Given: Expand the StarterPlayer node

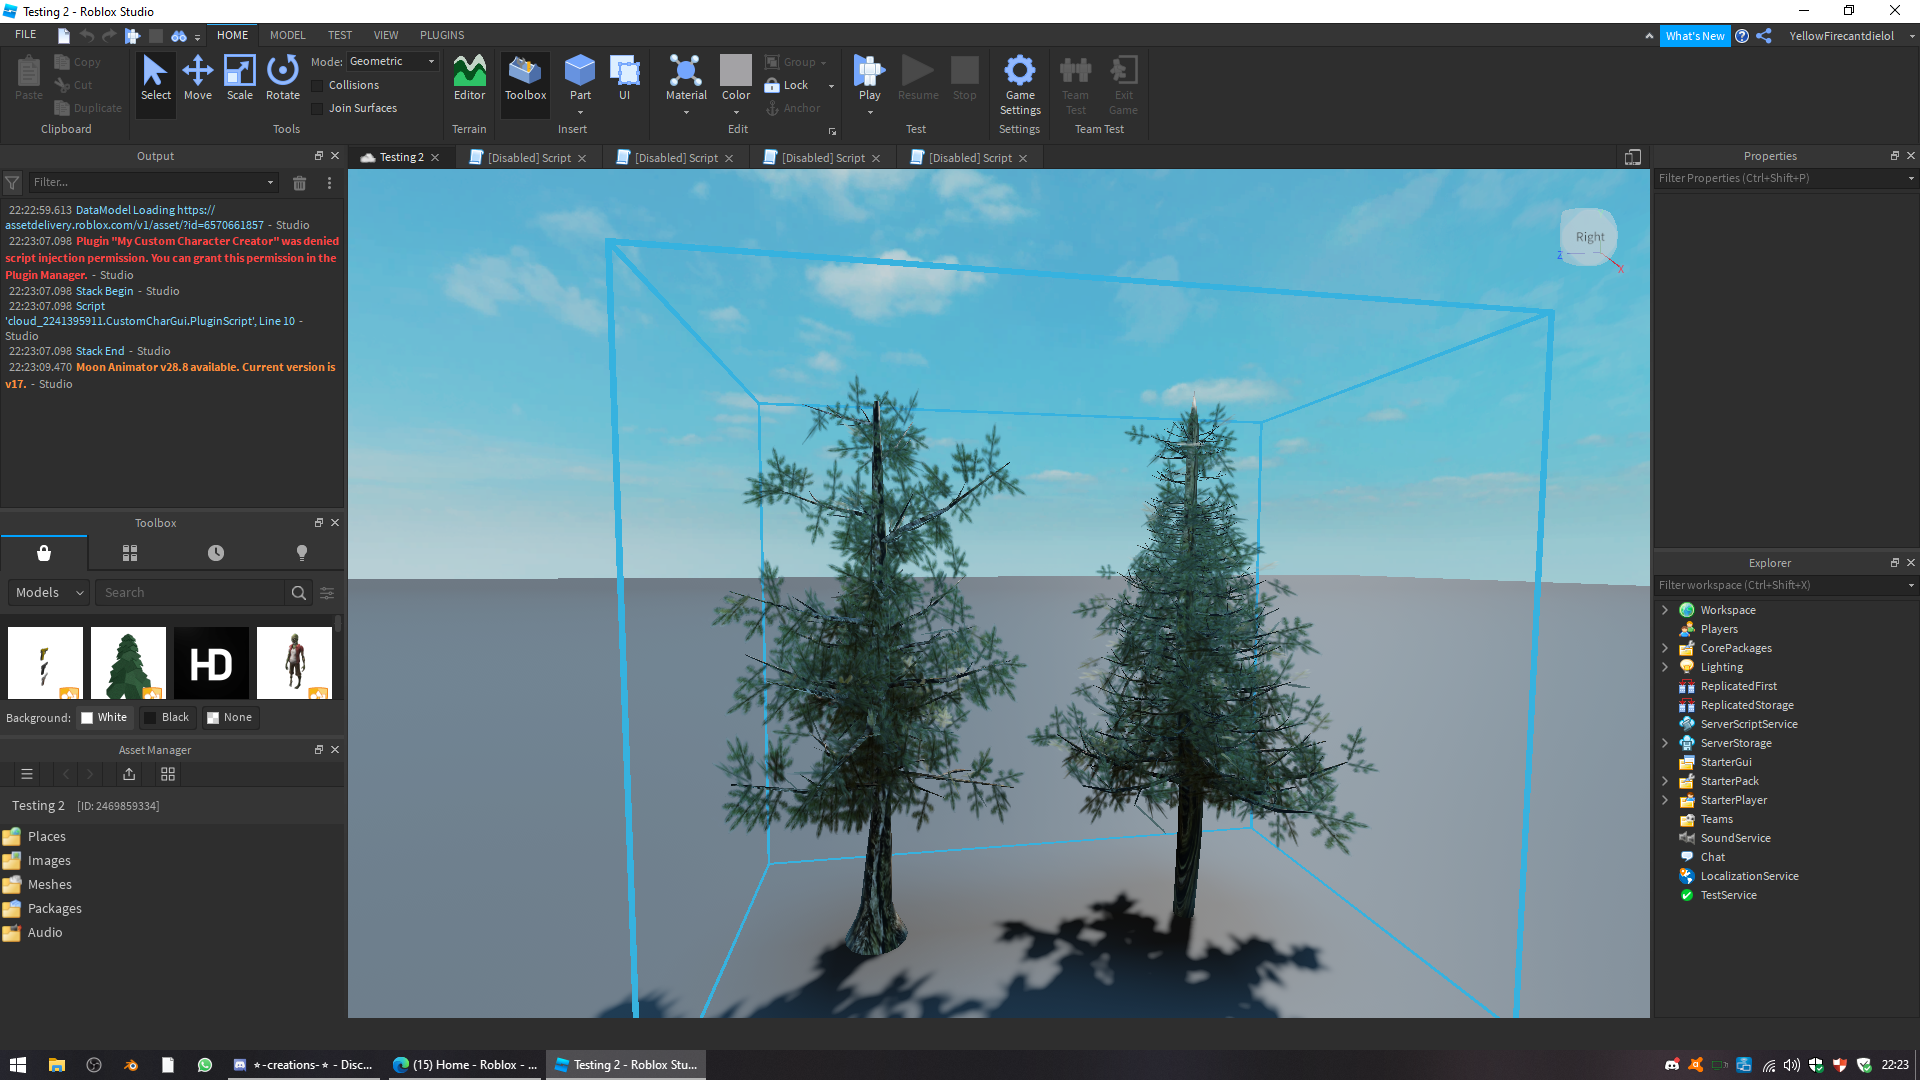Looking at the screenshot, I should (x=1665, y=800).
